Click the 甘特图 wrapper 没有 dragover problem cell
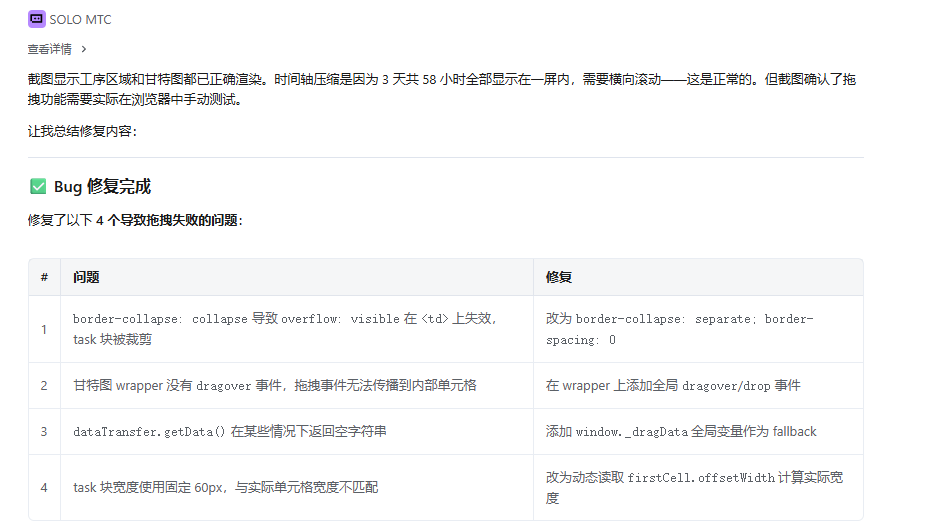930x531 pixels. pyautogui.click(x=297, y=386)
